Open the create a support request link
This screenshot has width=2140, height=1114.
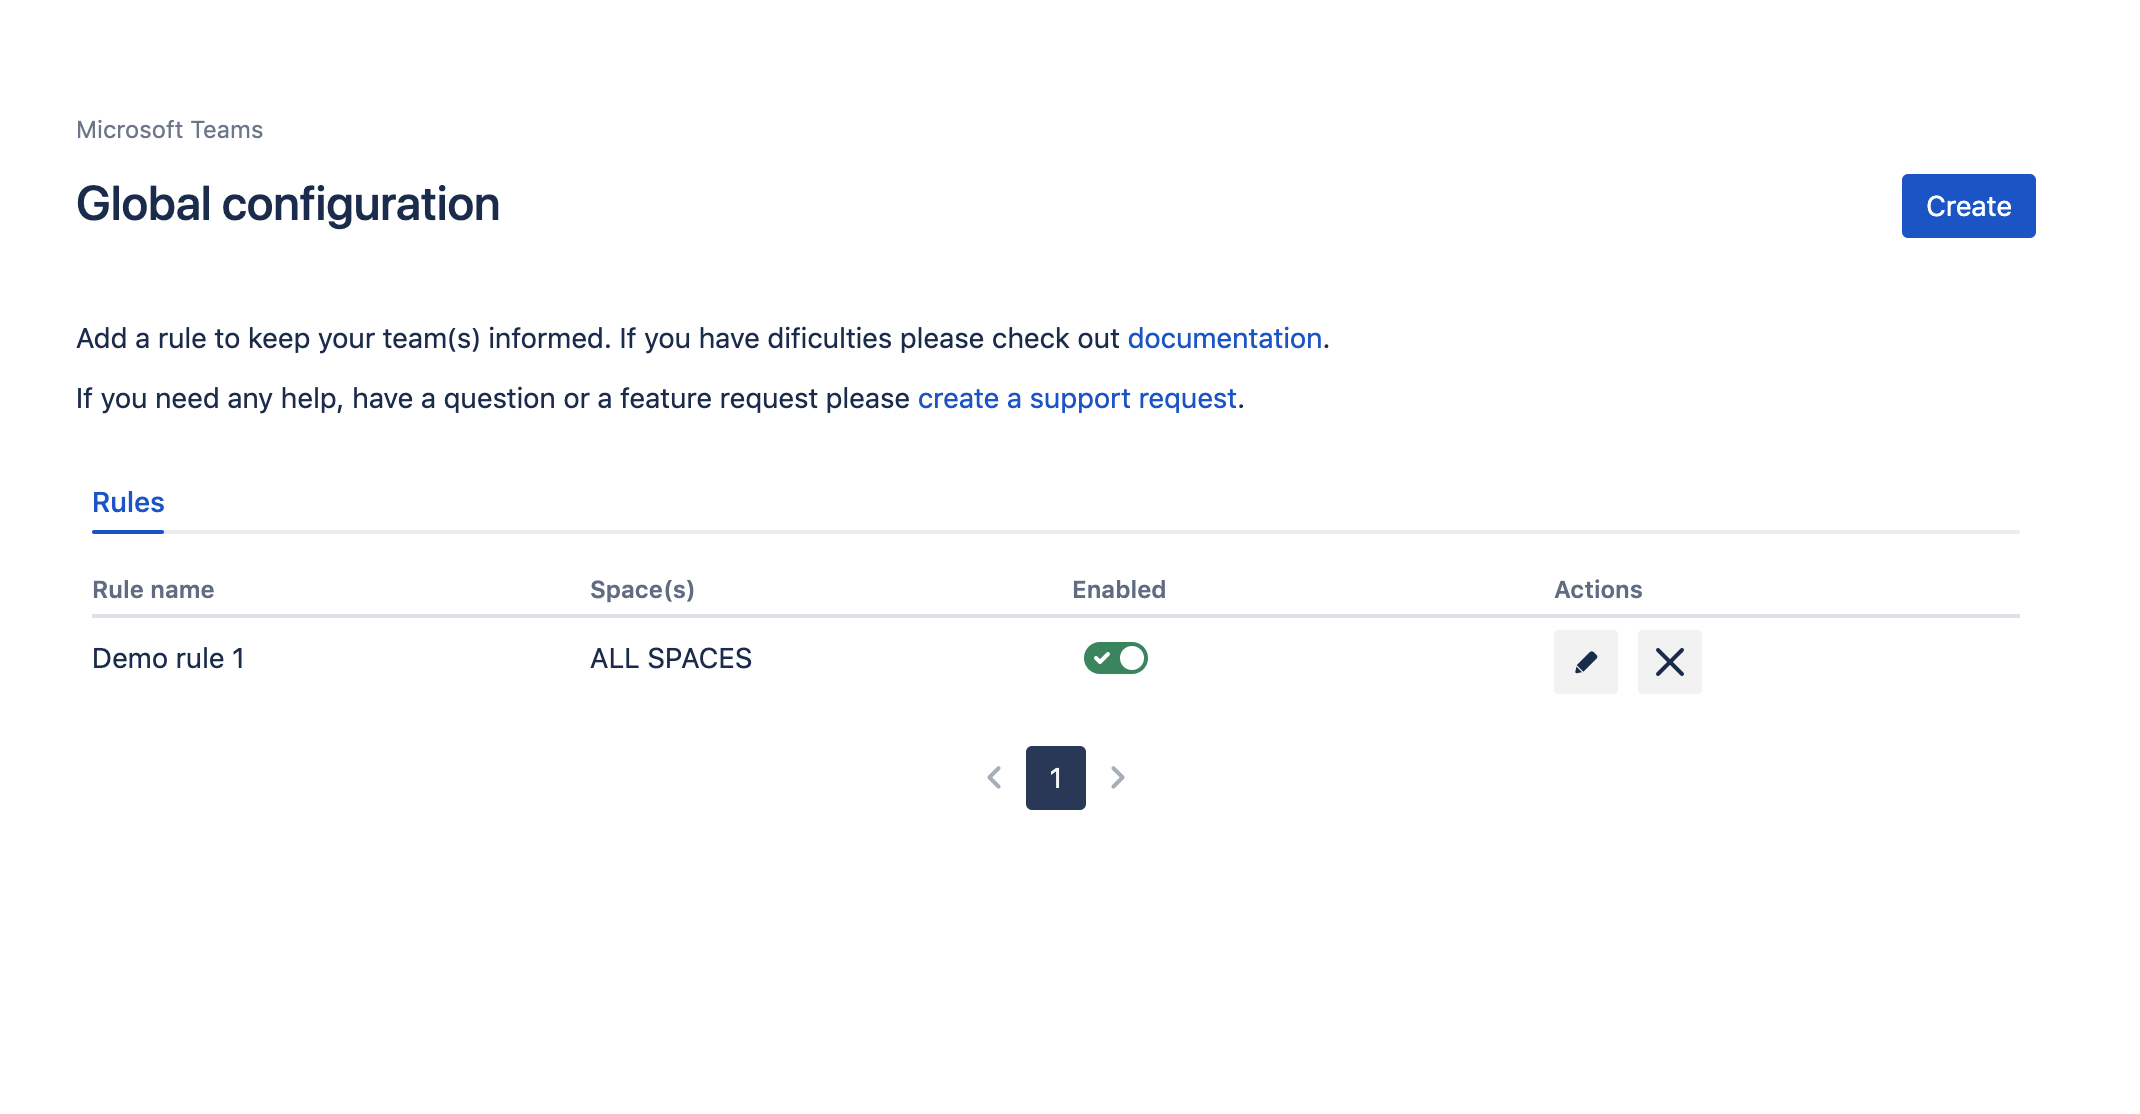1077,399
